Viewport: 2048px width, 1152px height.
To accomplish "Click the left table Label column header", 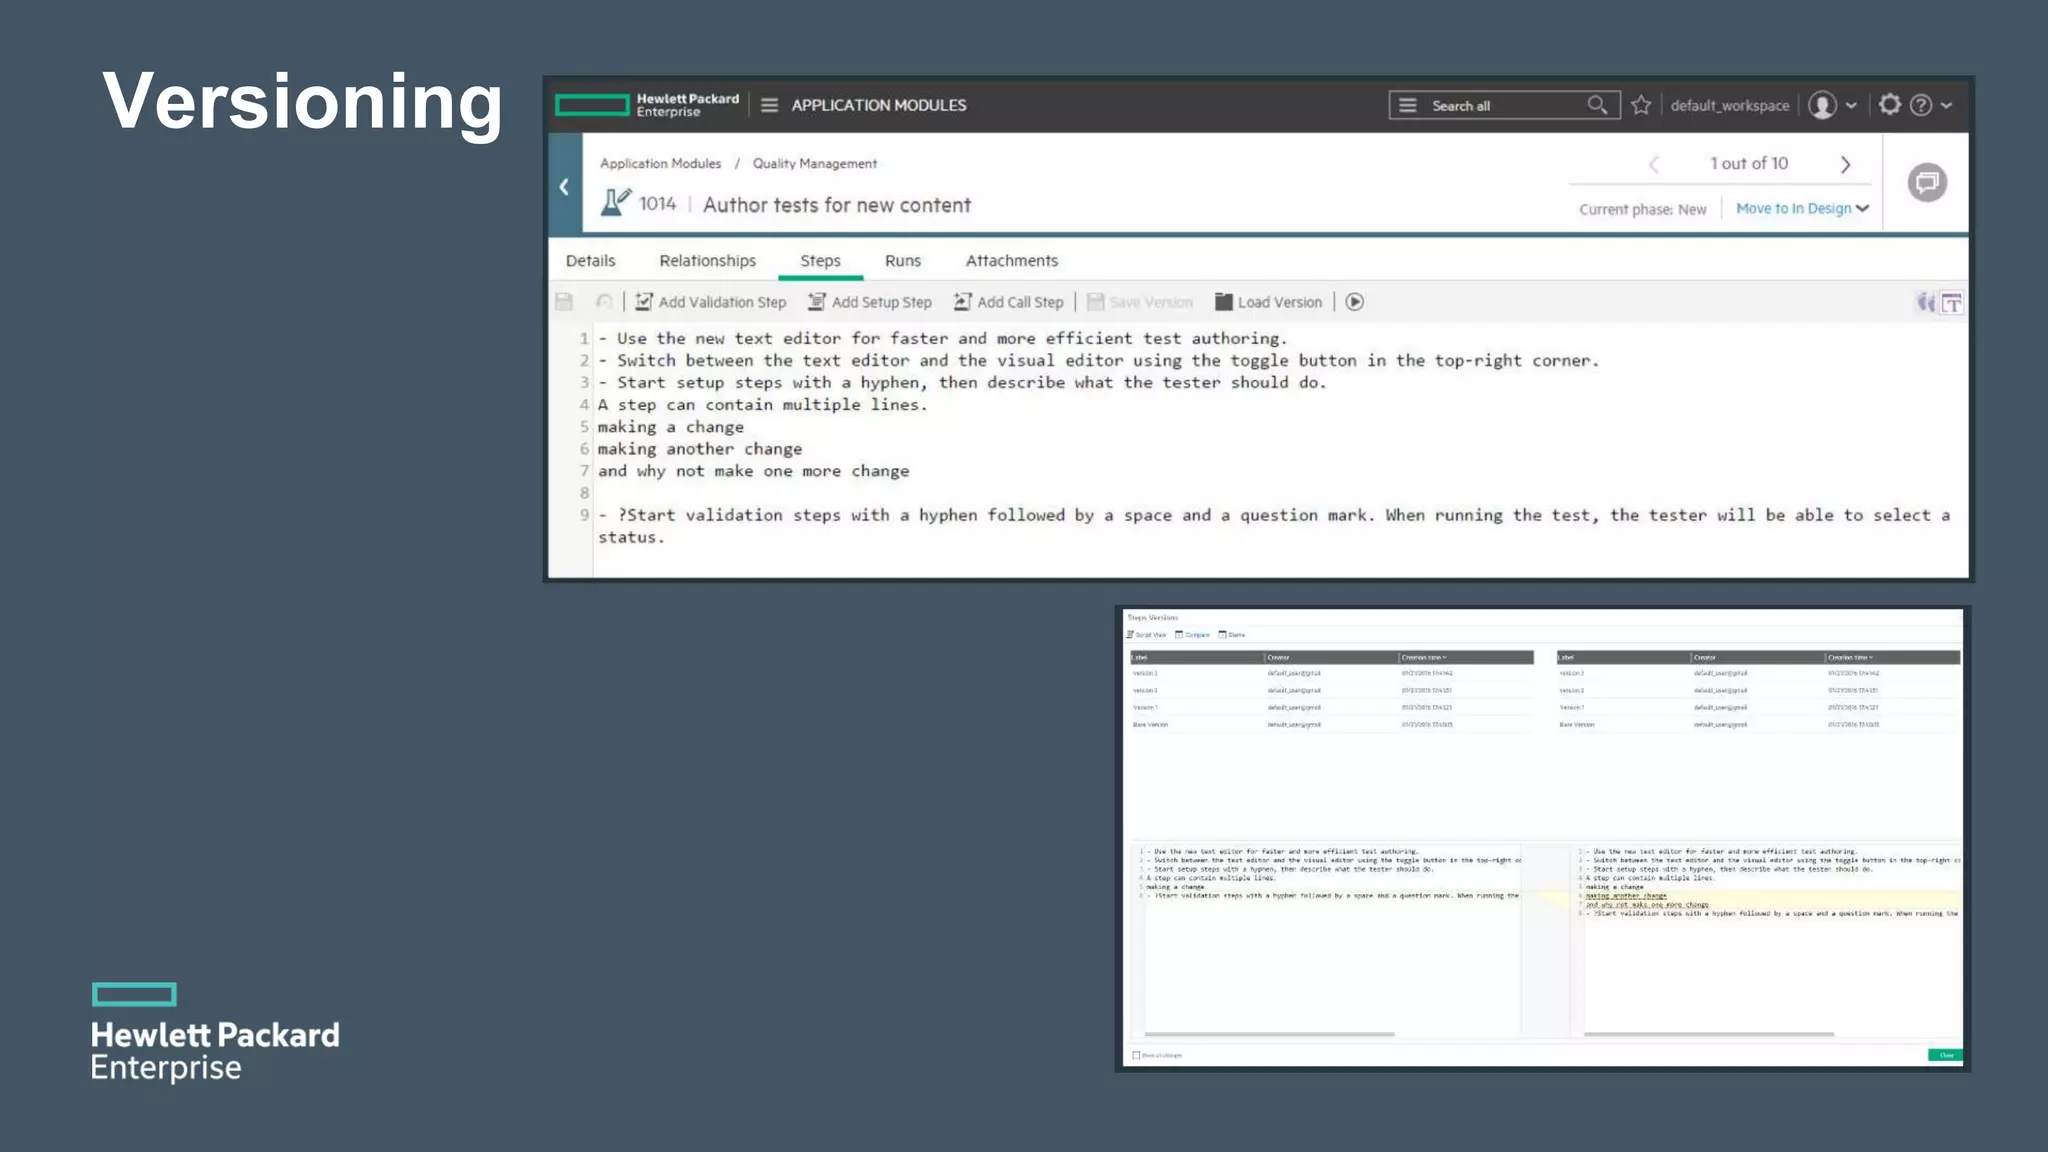I will (1197, 658).
